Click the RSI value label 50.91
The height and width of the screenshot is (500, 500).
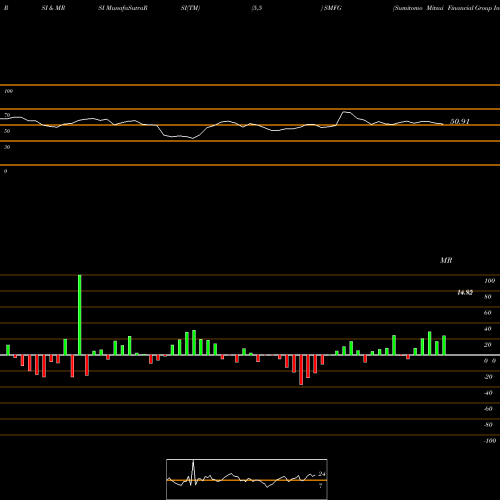click(460, 122)
